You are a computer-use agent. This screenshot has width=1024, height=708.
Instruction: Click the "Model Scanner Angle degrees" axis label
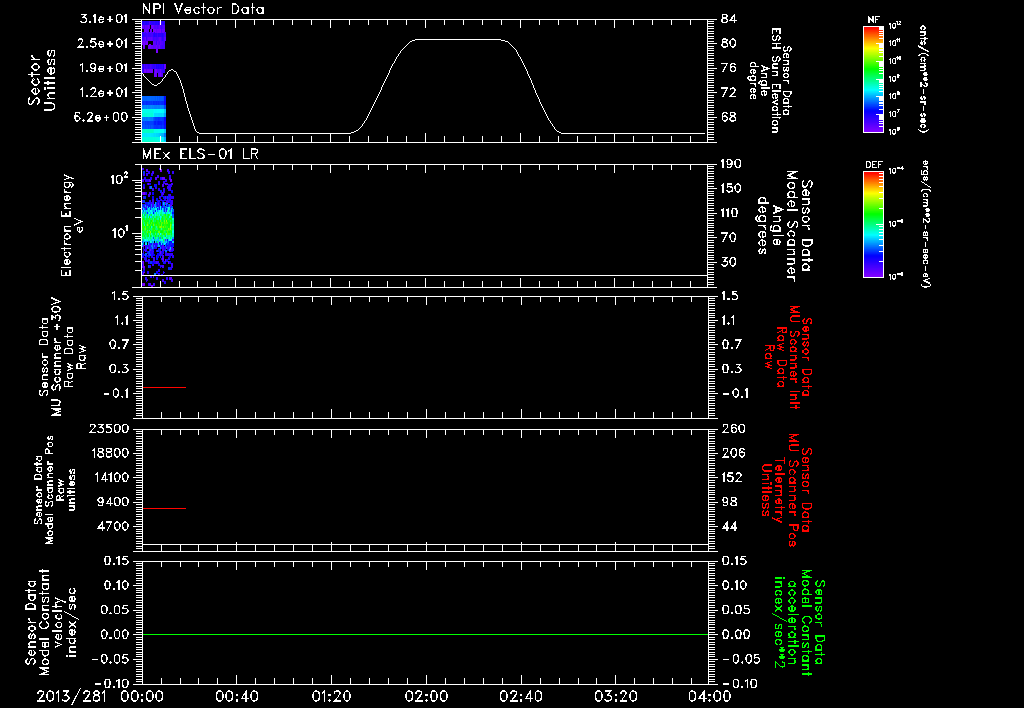(x=784, y=226)
